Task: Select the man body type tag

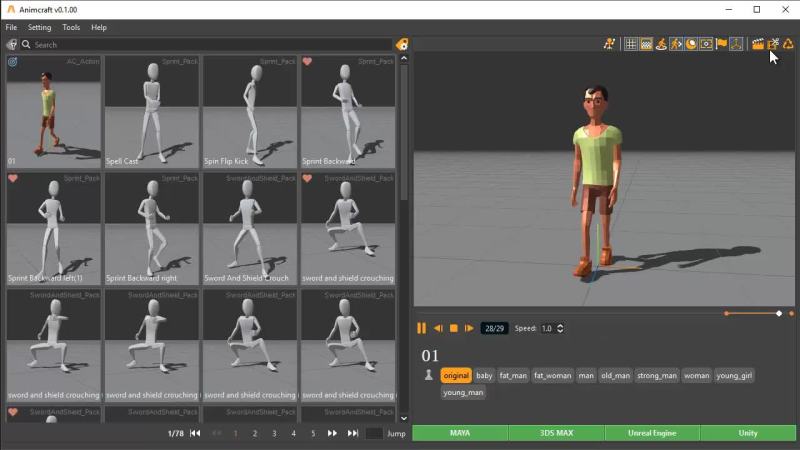Action: [x=586, y=376]
